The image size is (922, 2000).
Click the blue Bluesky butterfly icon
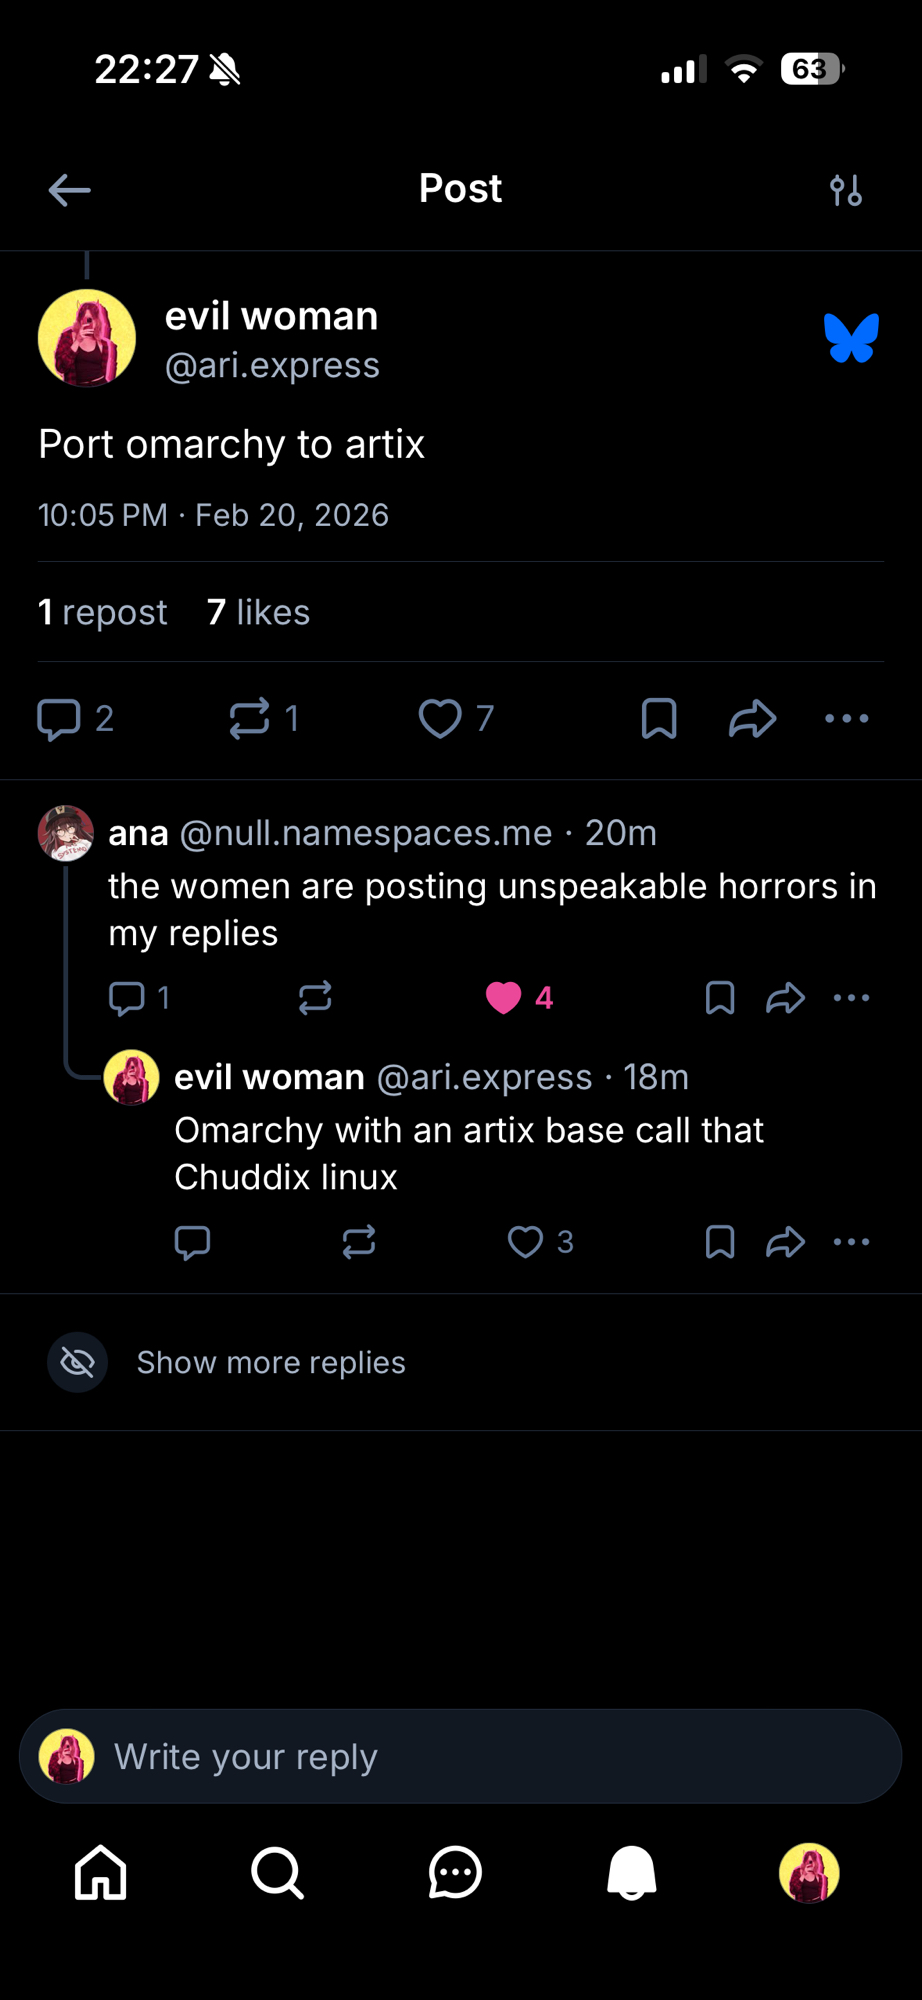coord(851,338)
